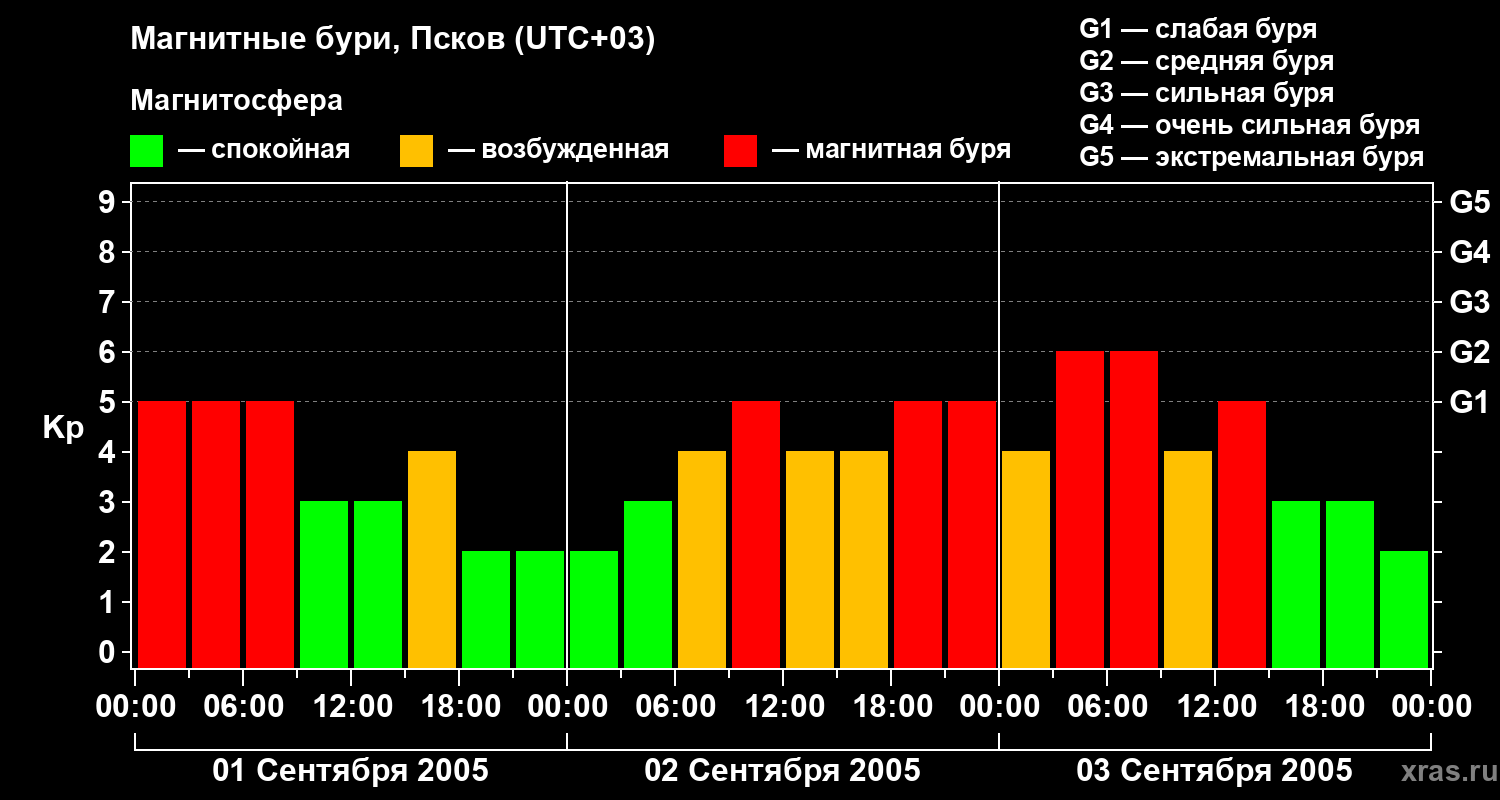Click the '03 Сентября 2005' date label
This screenshot has height=800, width=1500.
point(1215,770)
